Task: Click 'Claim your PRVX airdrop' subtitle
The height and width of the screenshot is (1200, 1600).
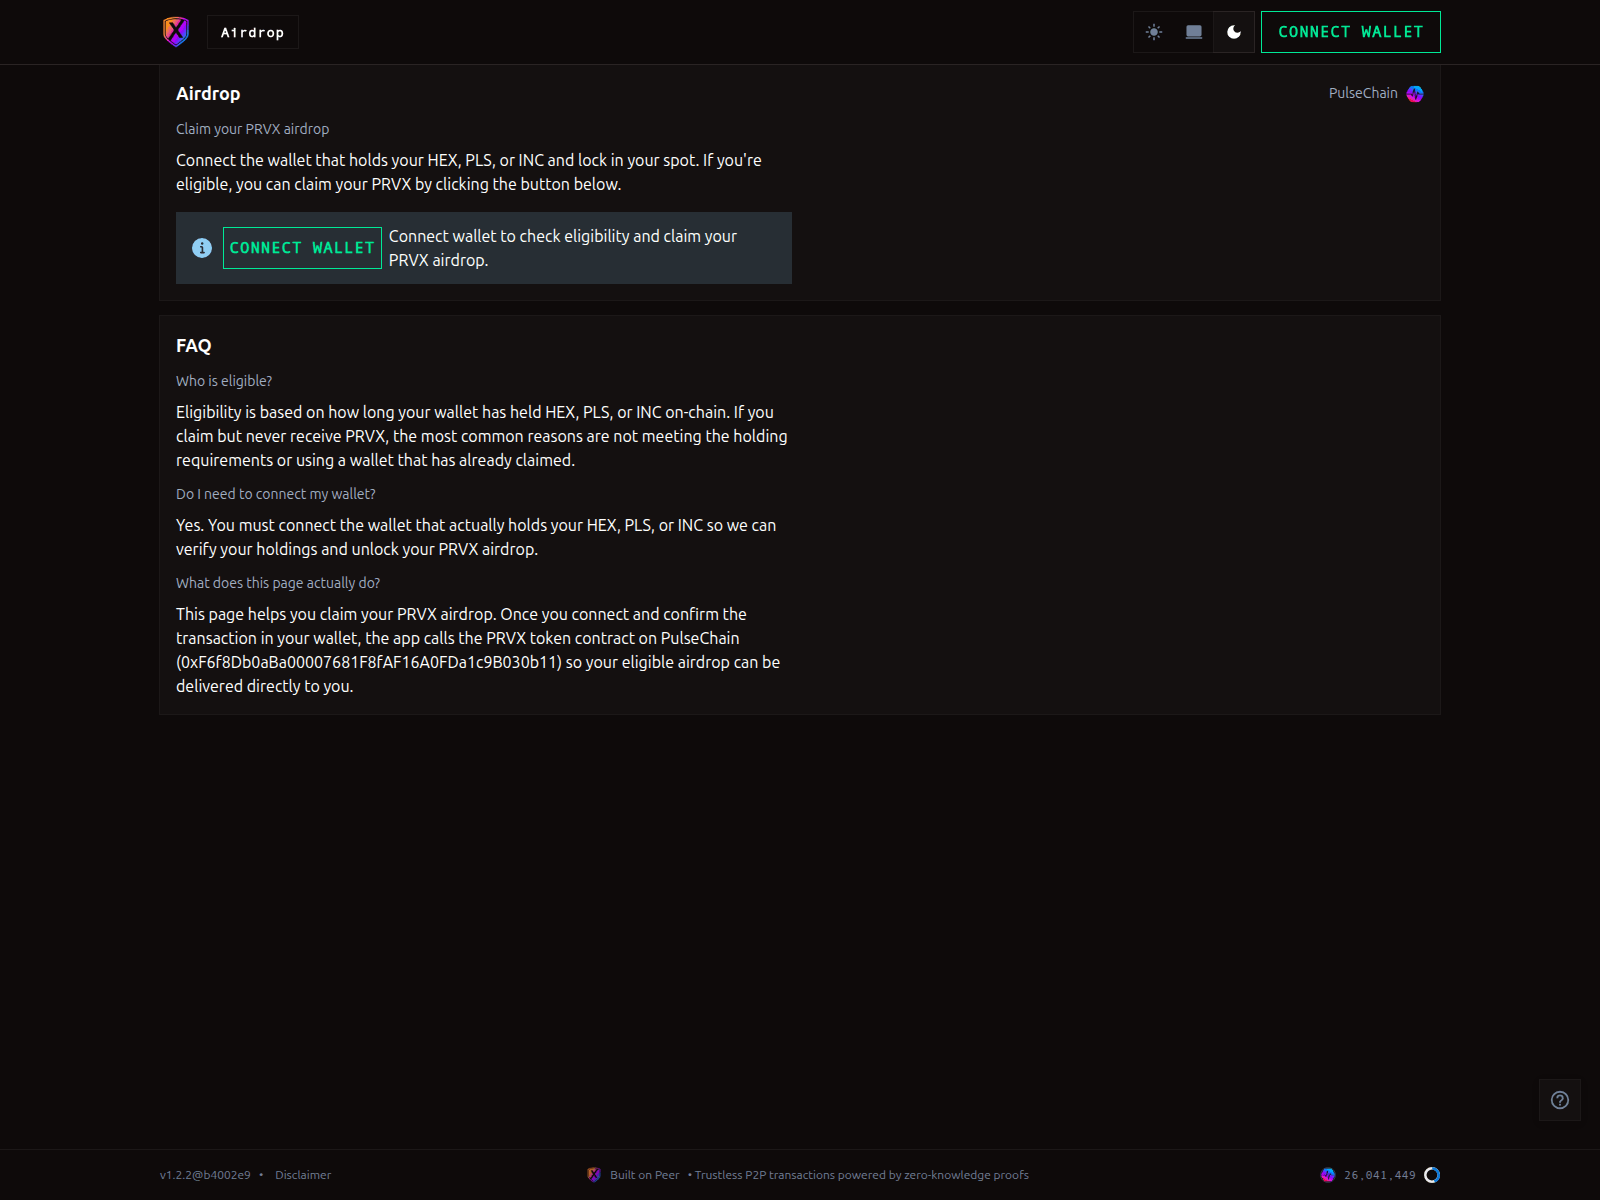Action: [x=253, y=129]
